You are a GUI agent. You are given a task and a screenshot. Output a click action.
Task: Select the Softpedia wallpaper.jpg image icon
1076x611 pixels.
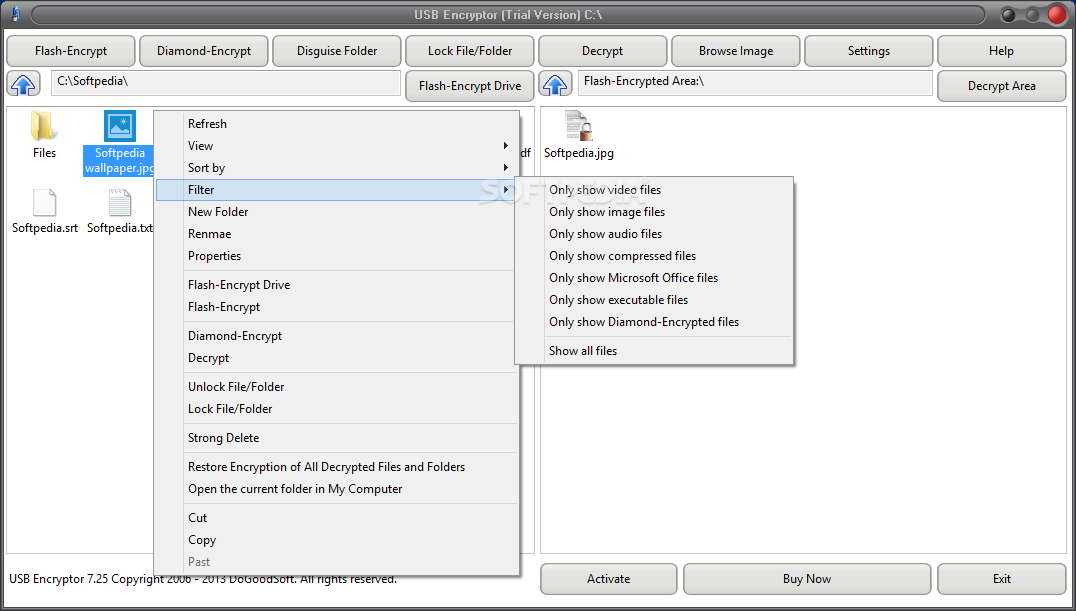pos(119,126)
